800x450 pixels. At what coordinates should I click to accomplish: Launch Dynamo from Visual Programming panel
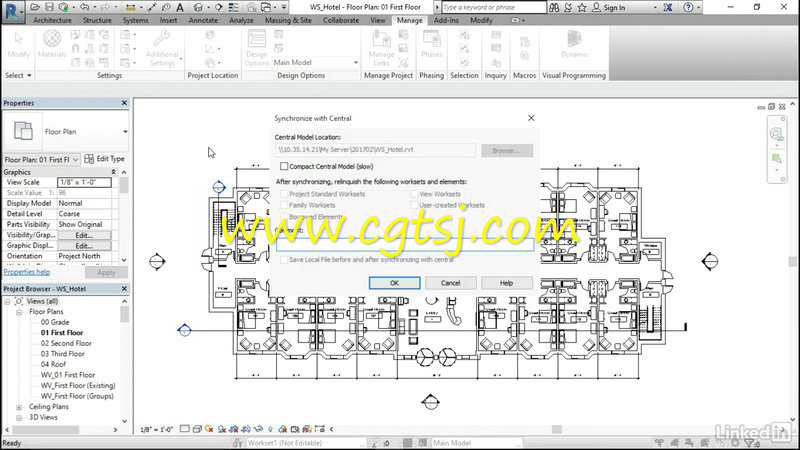click(574, 44)
